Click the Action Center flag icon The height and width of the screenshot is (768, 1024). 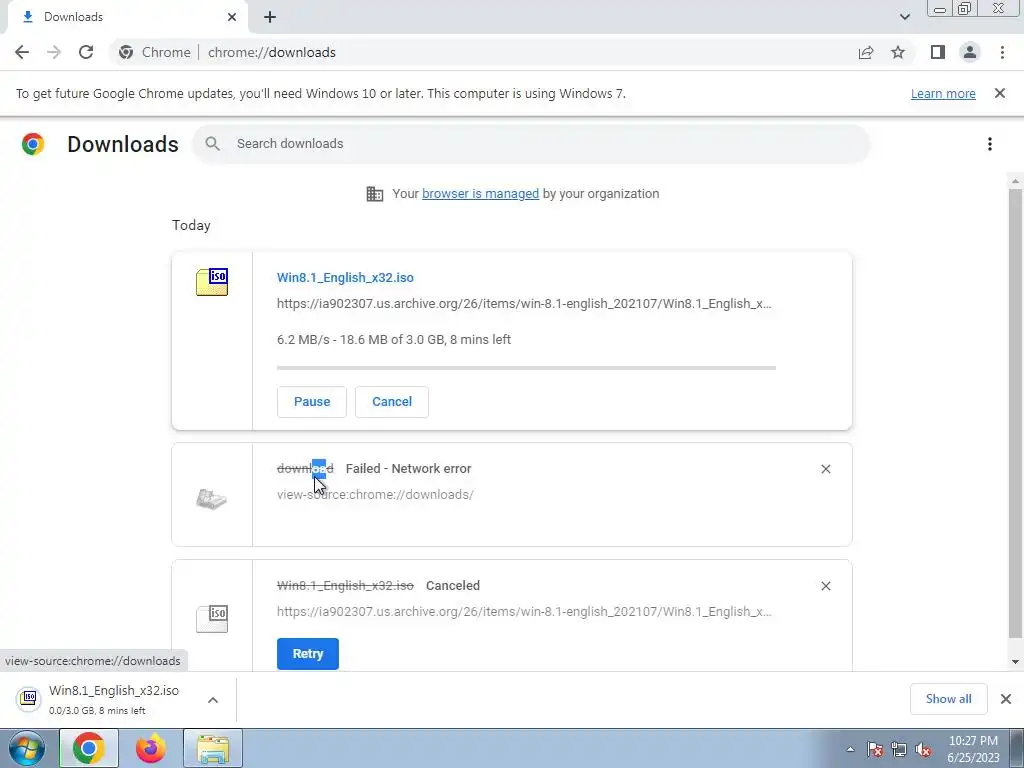click(875, 749)
